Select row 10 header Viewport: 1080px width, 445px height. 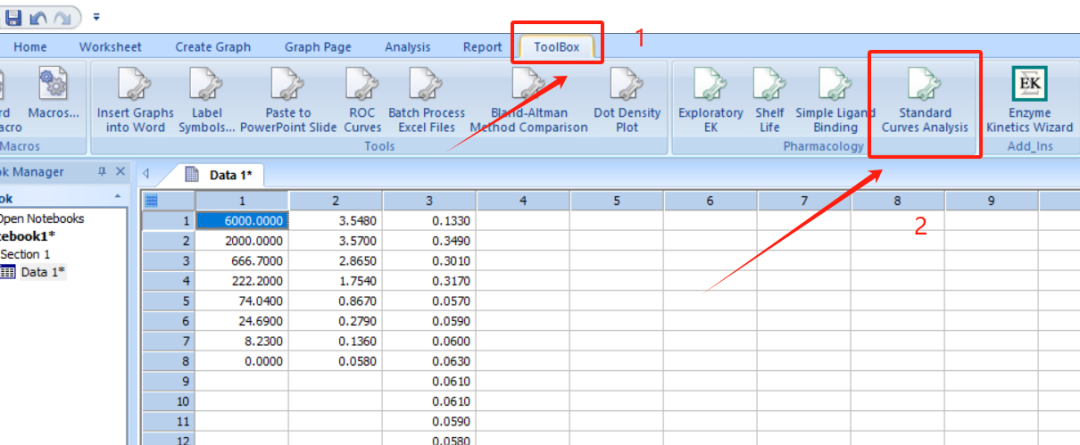click(x=168, y=402)
